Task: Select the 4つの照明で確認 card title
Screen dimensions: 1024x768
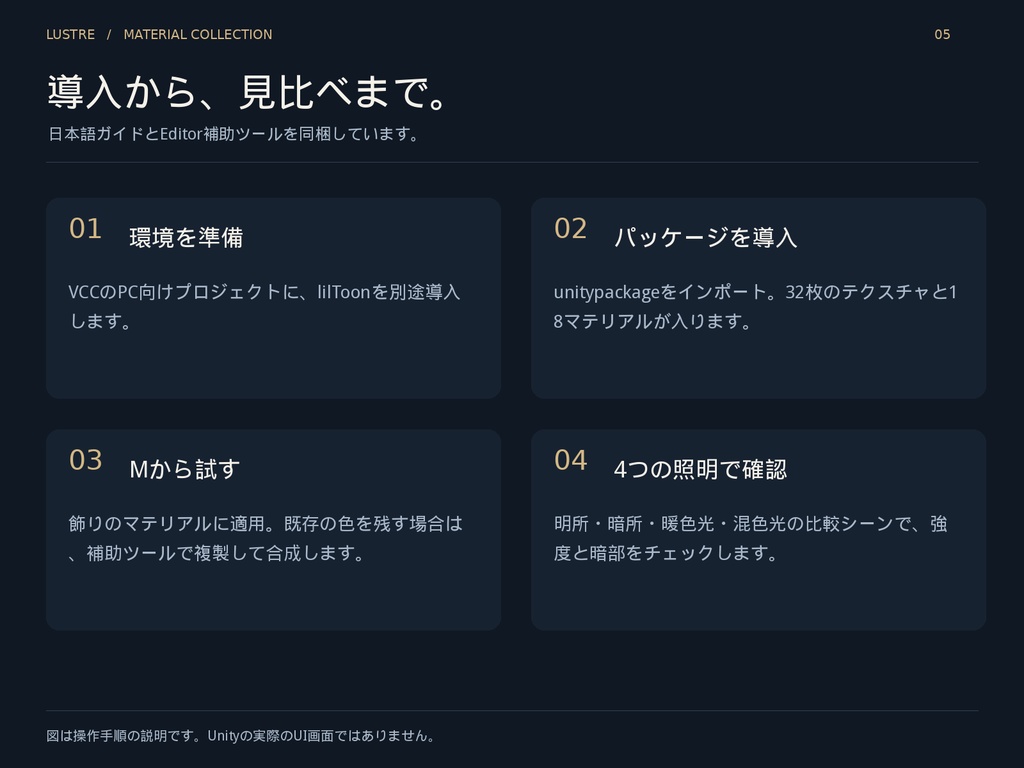Action: [700, 469]
